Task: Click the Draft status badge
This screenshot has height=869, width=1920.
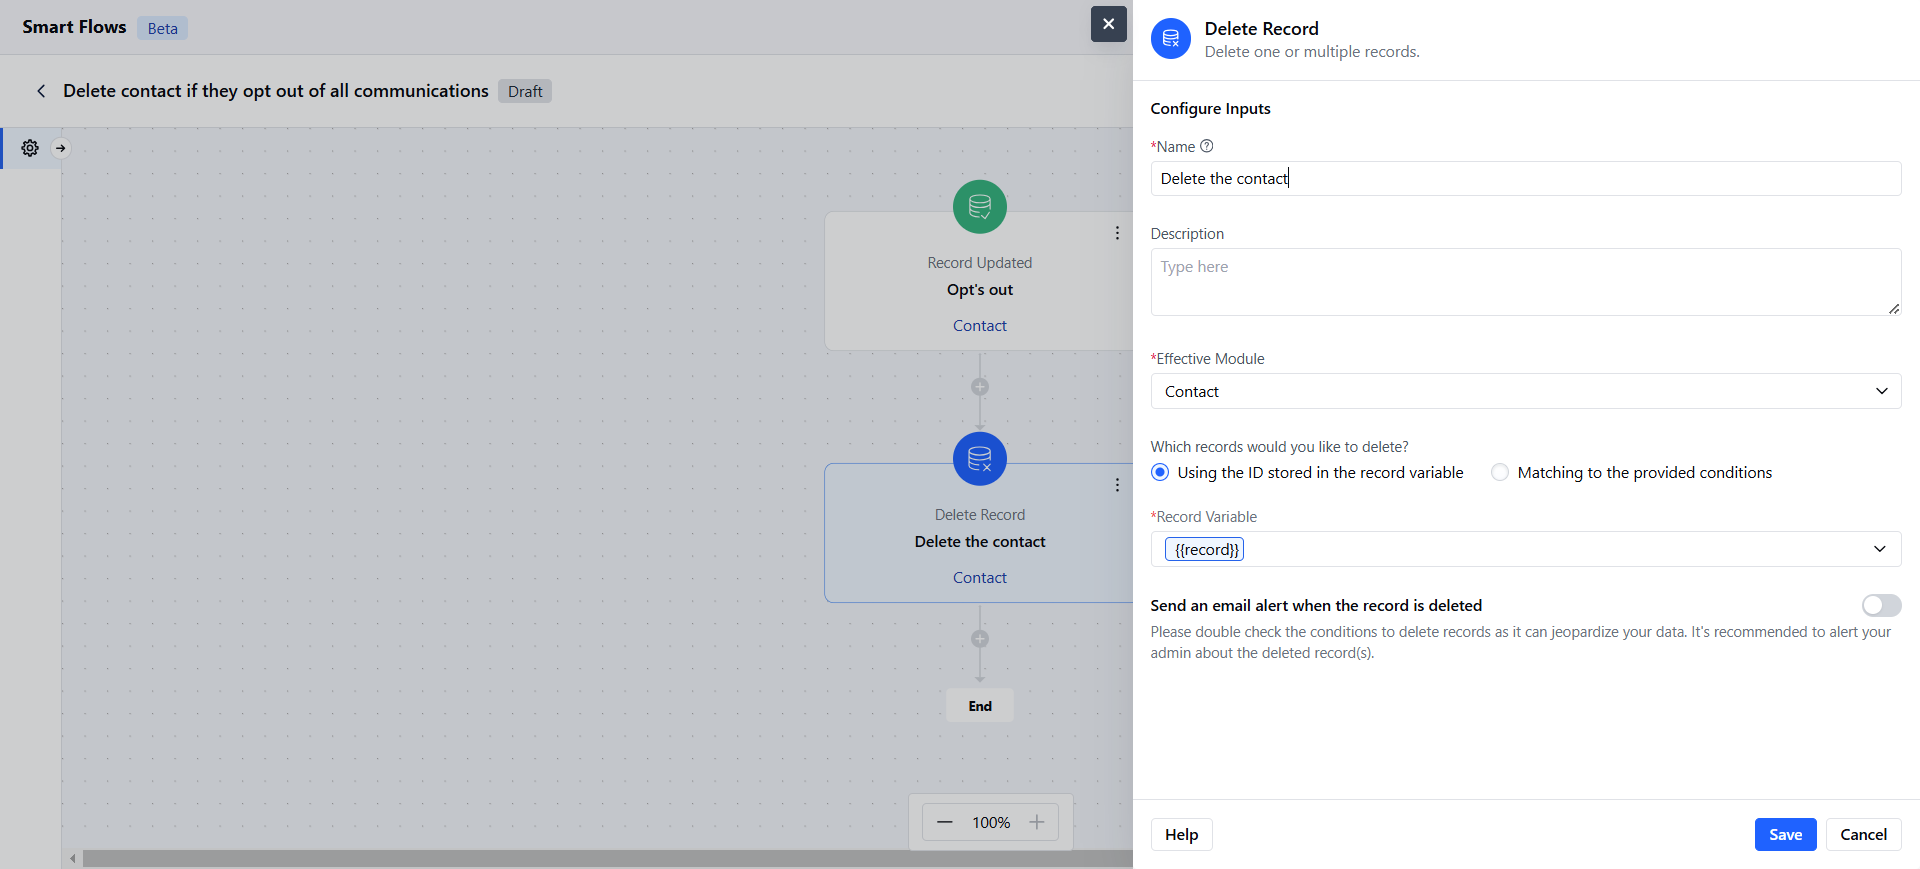Action: click(525, 91)
